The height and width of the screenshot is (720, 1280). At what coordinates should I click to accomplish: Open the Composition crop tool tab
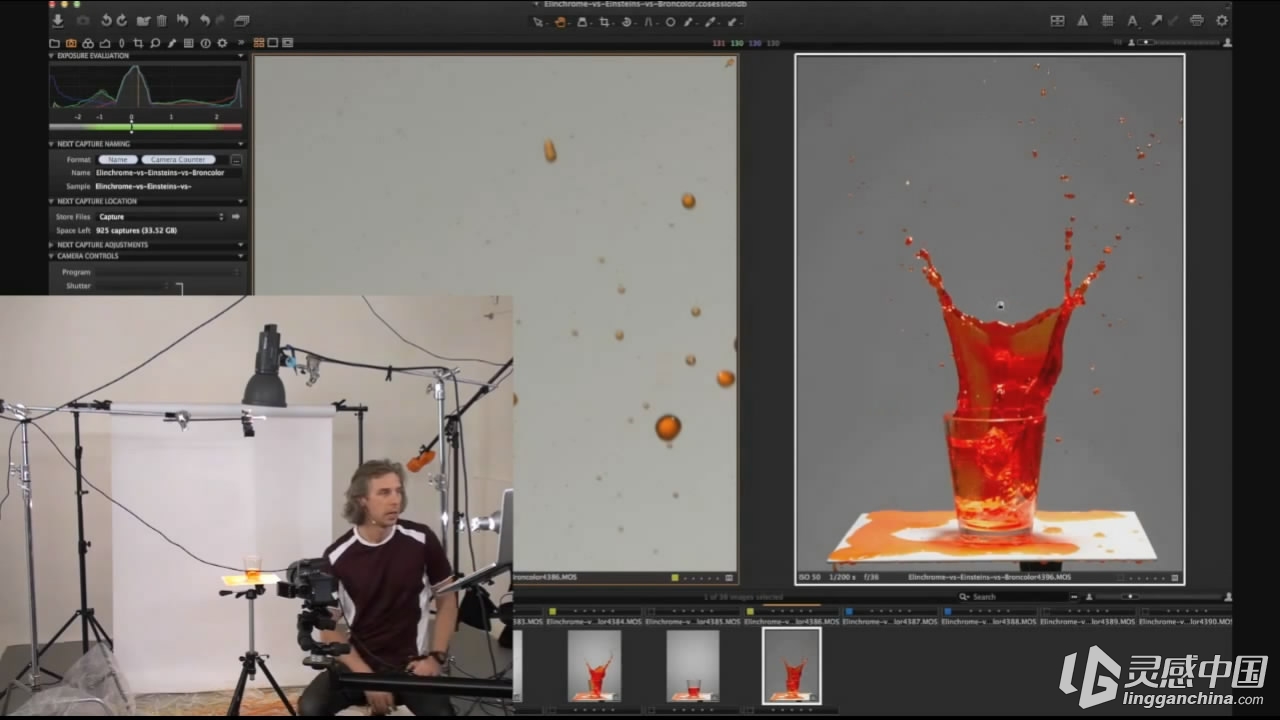click(138, 43)
